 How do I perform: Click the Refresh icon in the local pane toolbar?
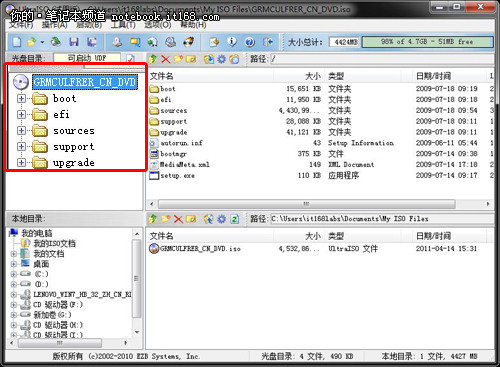(234, 219)
